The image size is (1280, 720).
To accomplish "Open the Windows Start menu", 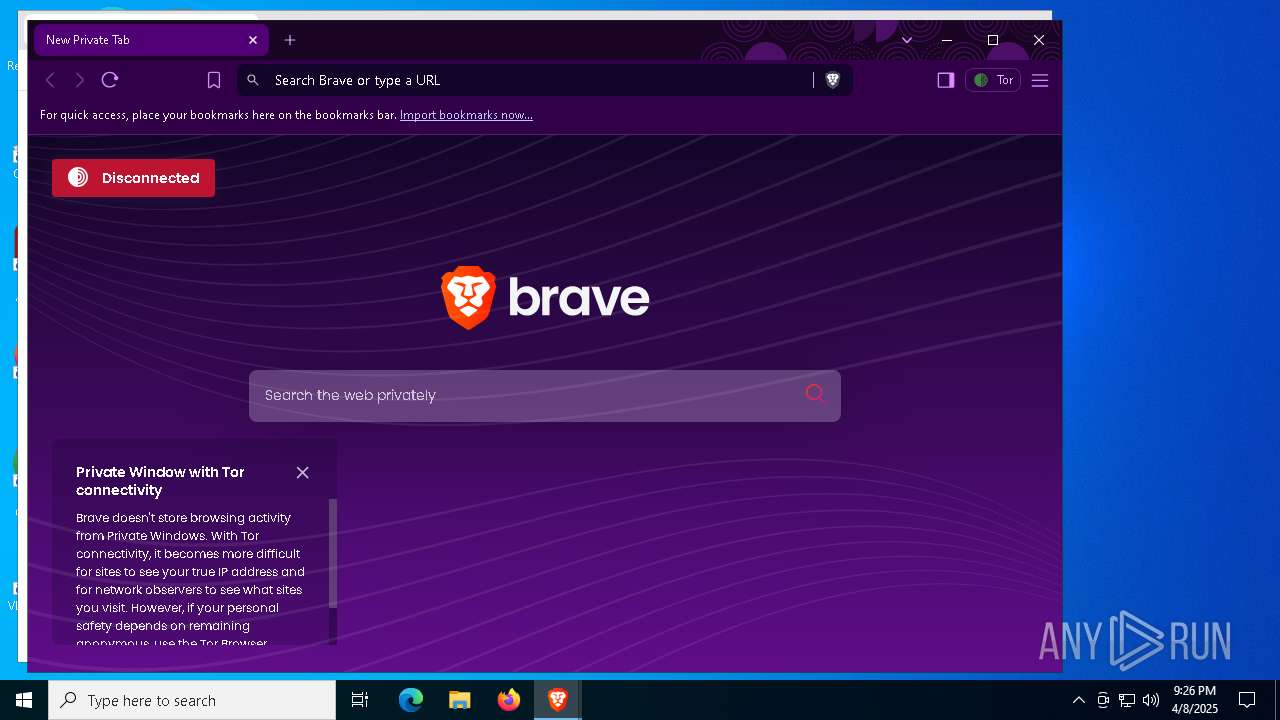I will [24, 700].
